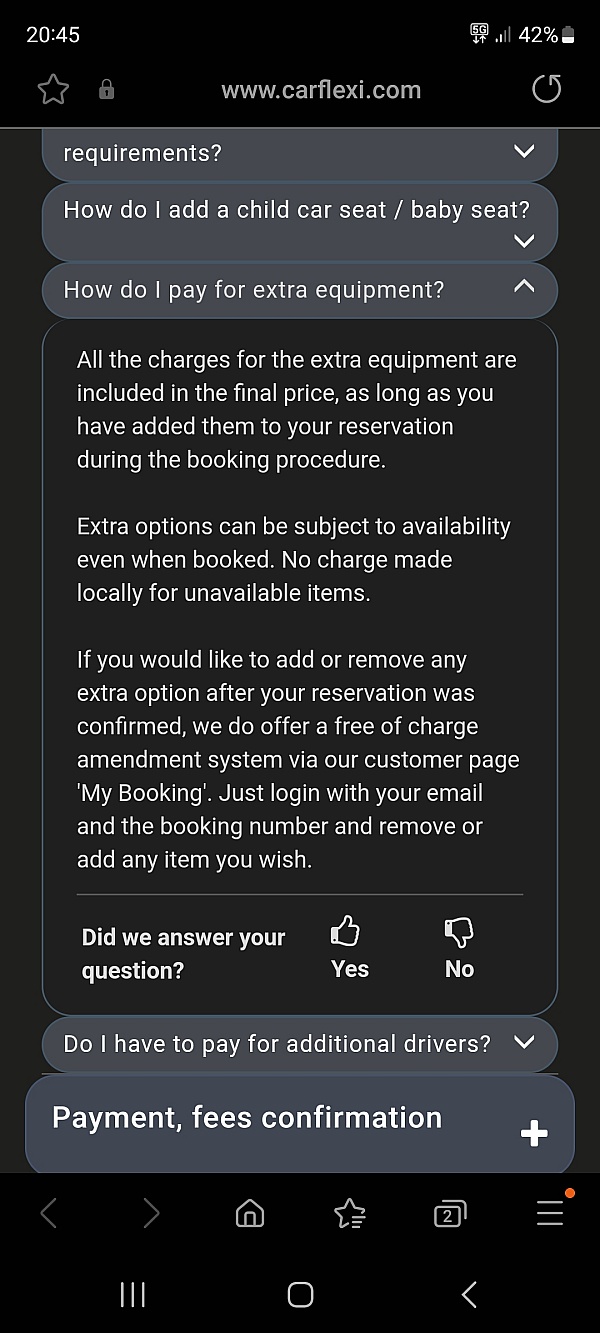Open the browser hamburger menu
The image size is (600, 1333).
(x=550, y=1211)
